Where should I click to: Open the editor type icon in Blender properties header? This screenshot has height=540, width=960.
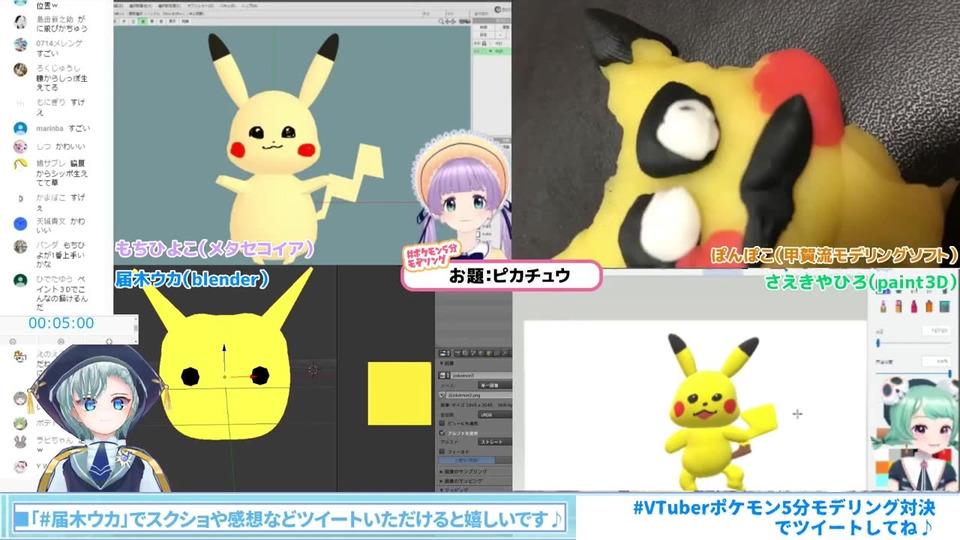(443, 353)
